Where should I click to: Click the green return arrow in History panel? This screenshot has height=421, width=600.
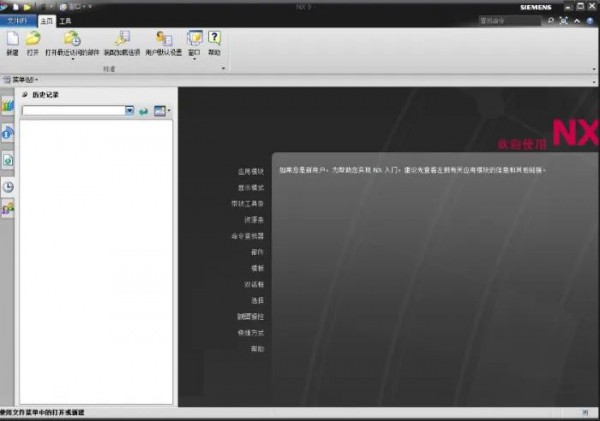(x=143, y=111)
